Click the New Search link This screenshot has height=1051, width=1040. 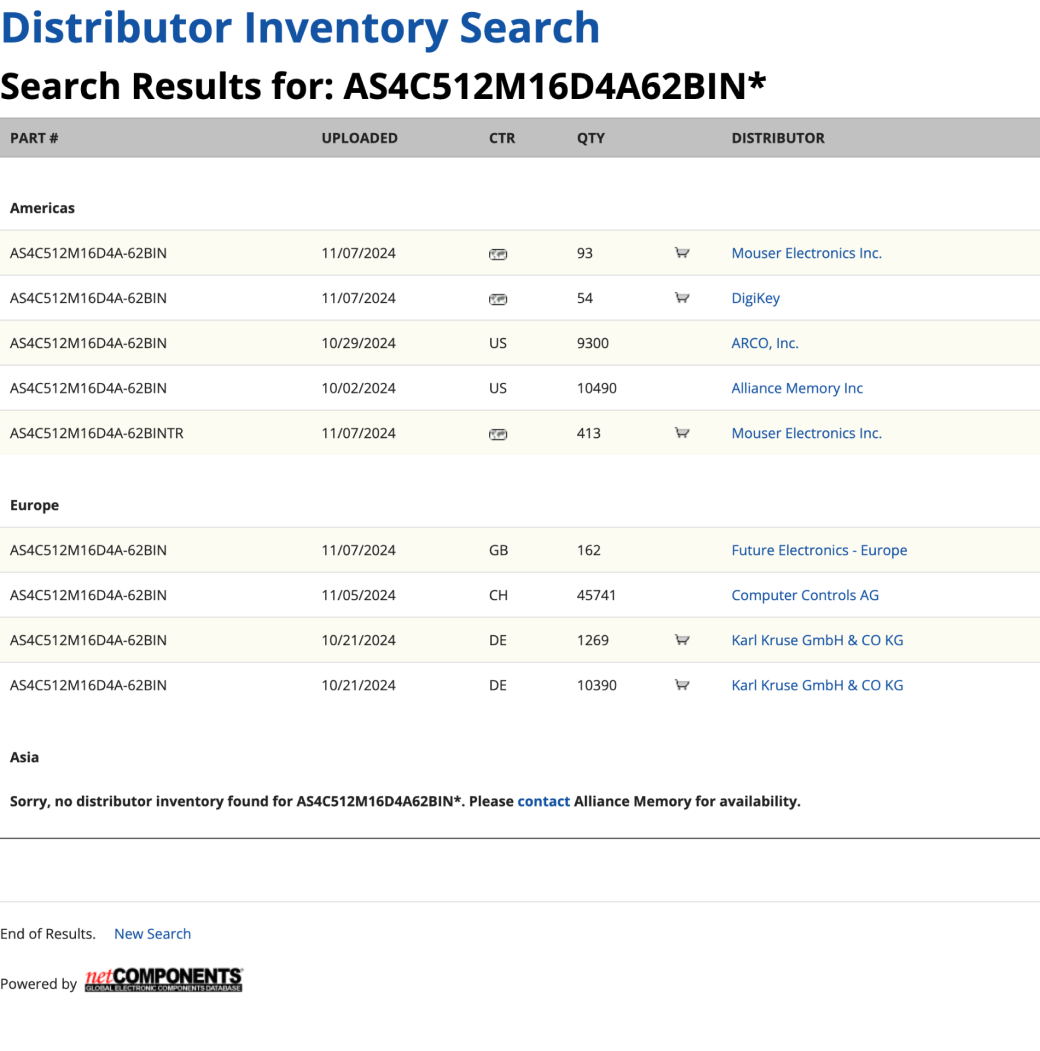[152, 934]
